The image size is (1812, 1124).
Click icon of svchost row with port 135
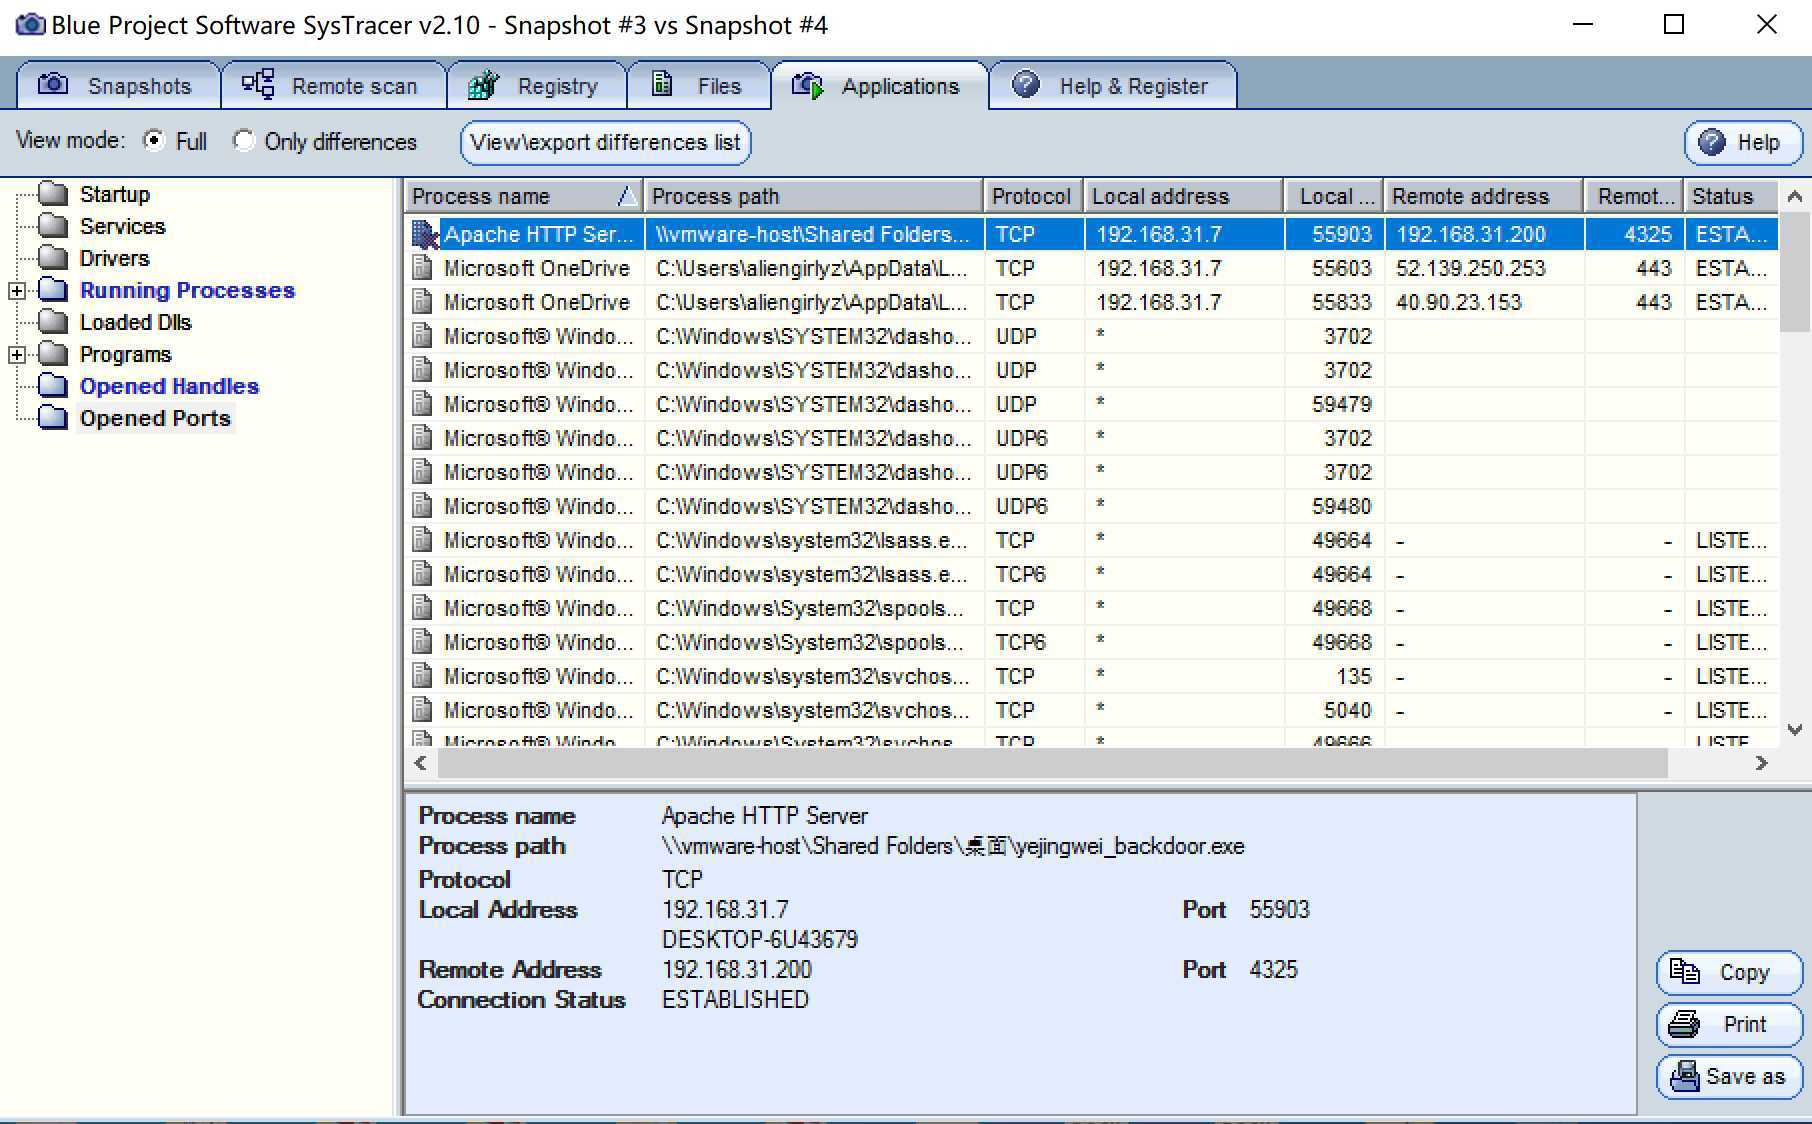click(x=423, y=676)
